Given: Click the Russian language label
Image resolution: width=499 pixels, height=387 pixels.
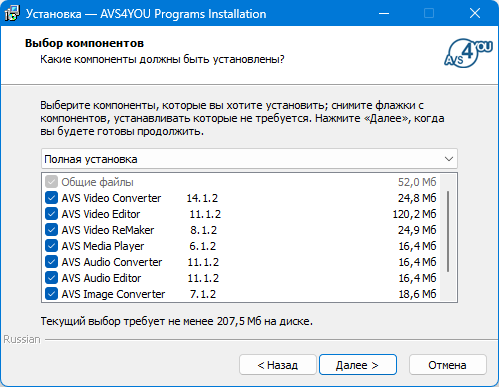Looking at the screenshot, I should 22,339.
